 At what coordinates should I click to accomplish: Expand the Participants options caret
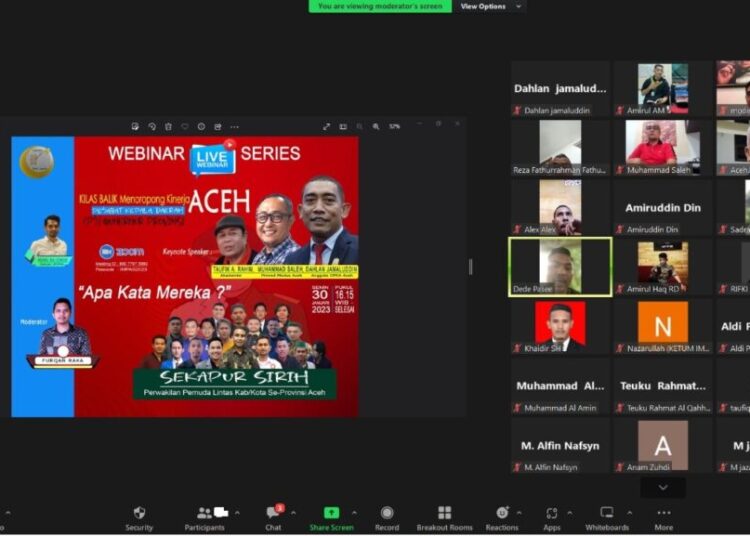pyautogui.click(x=237, y=513)
